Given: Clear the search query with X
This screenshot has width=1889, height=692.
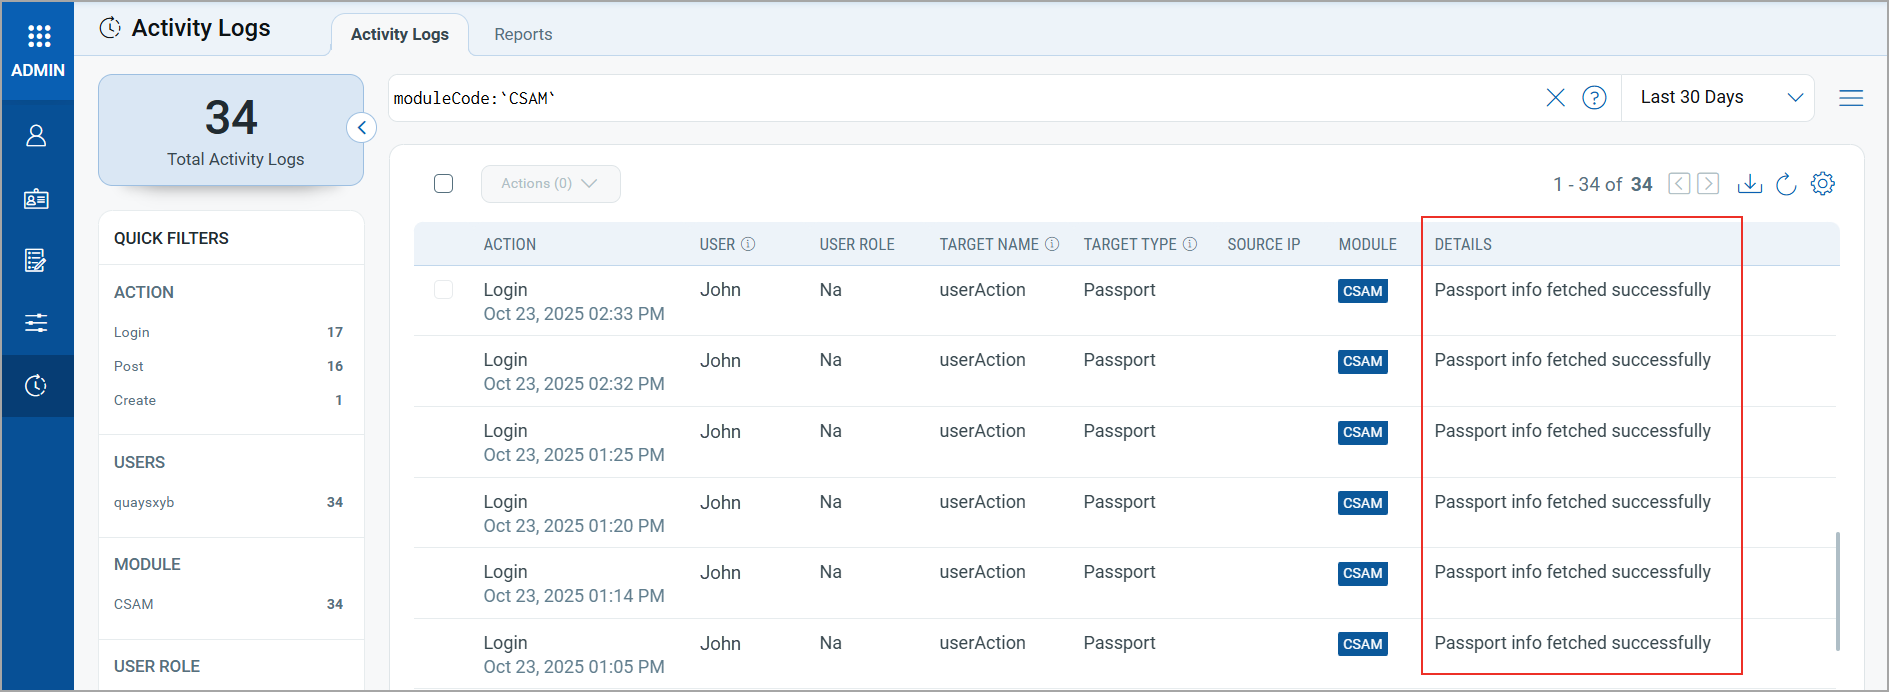Looking at the screenshot, I should [1555, 98].
